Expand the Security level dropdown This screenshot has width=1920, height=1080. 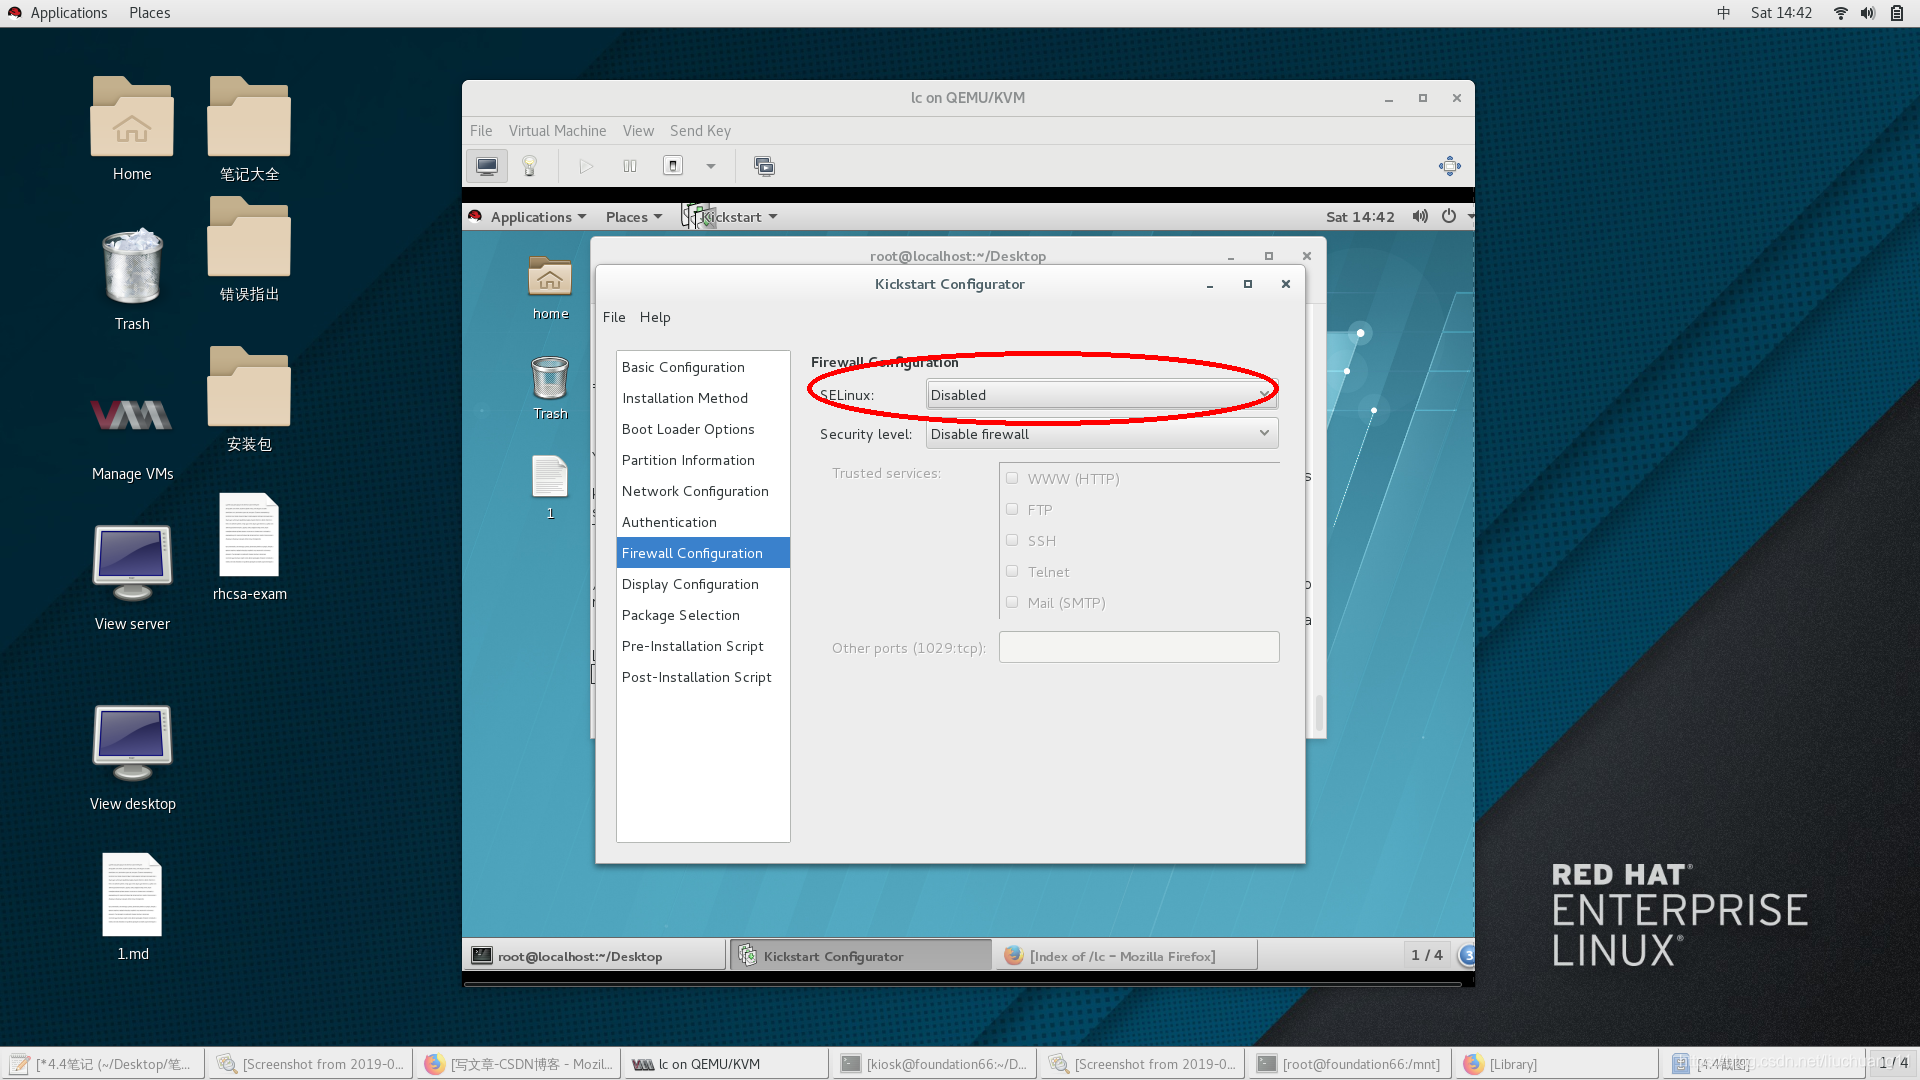click(x=1100, y=434)
